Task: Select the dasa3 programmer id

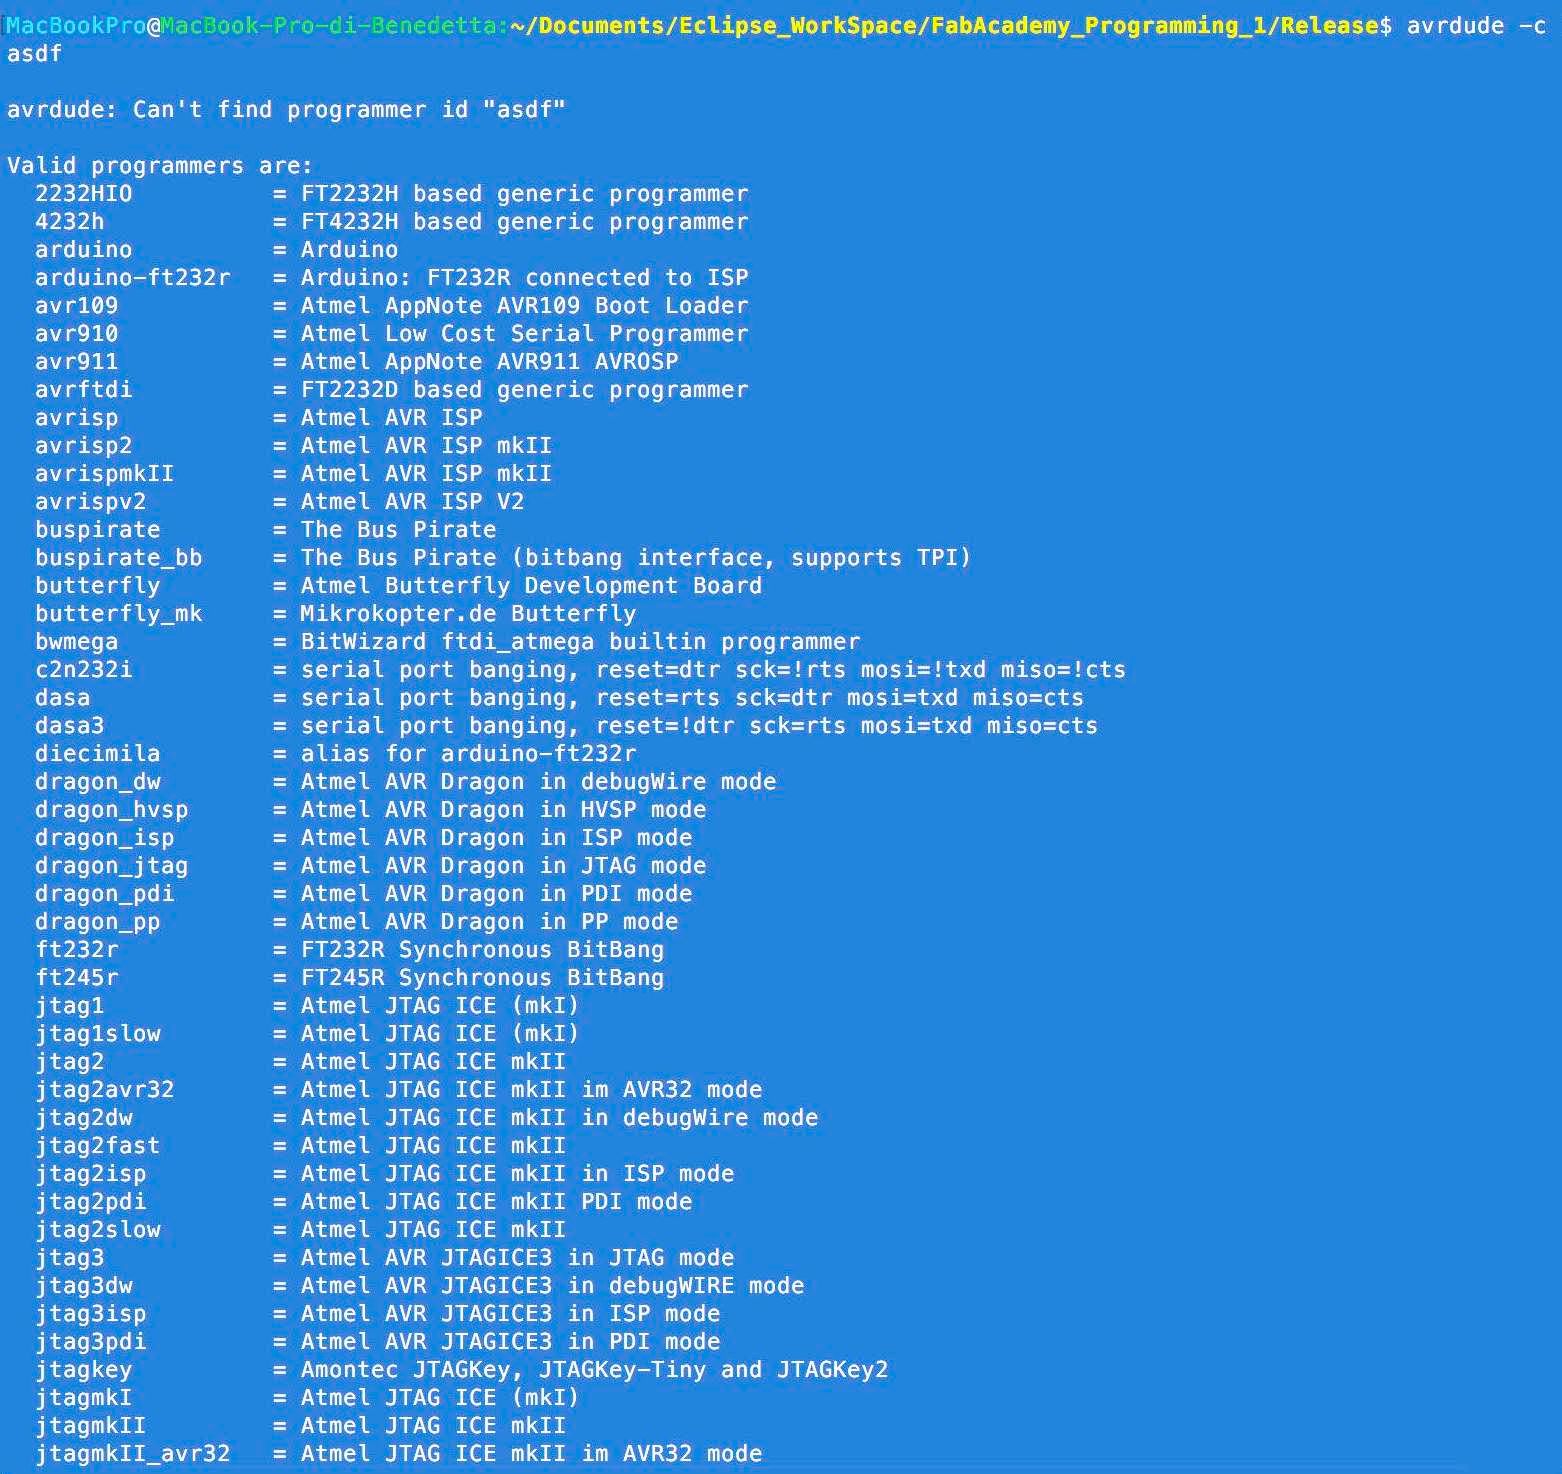Action: point(69,726)
